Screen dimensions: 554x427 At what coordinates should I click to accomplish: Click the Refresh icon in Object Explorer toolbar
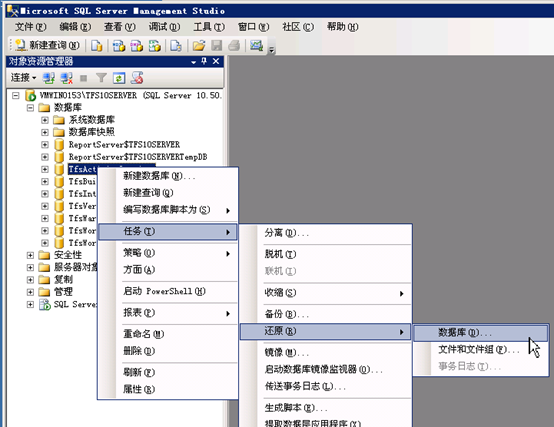point(119,78)
